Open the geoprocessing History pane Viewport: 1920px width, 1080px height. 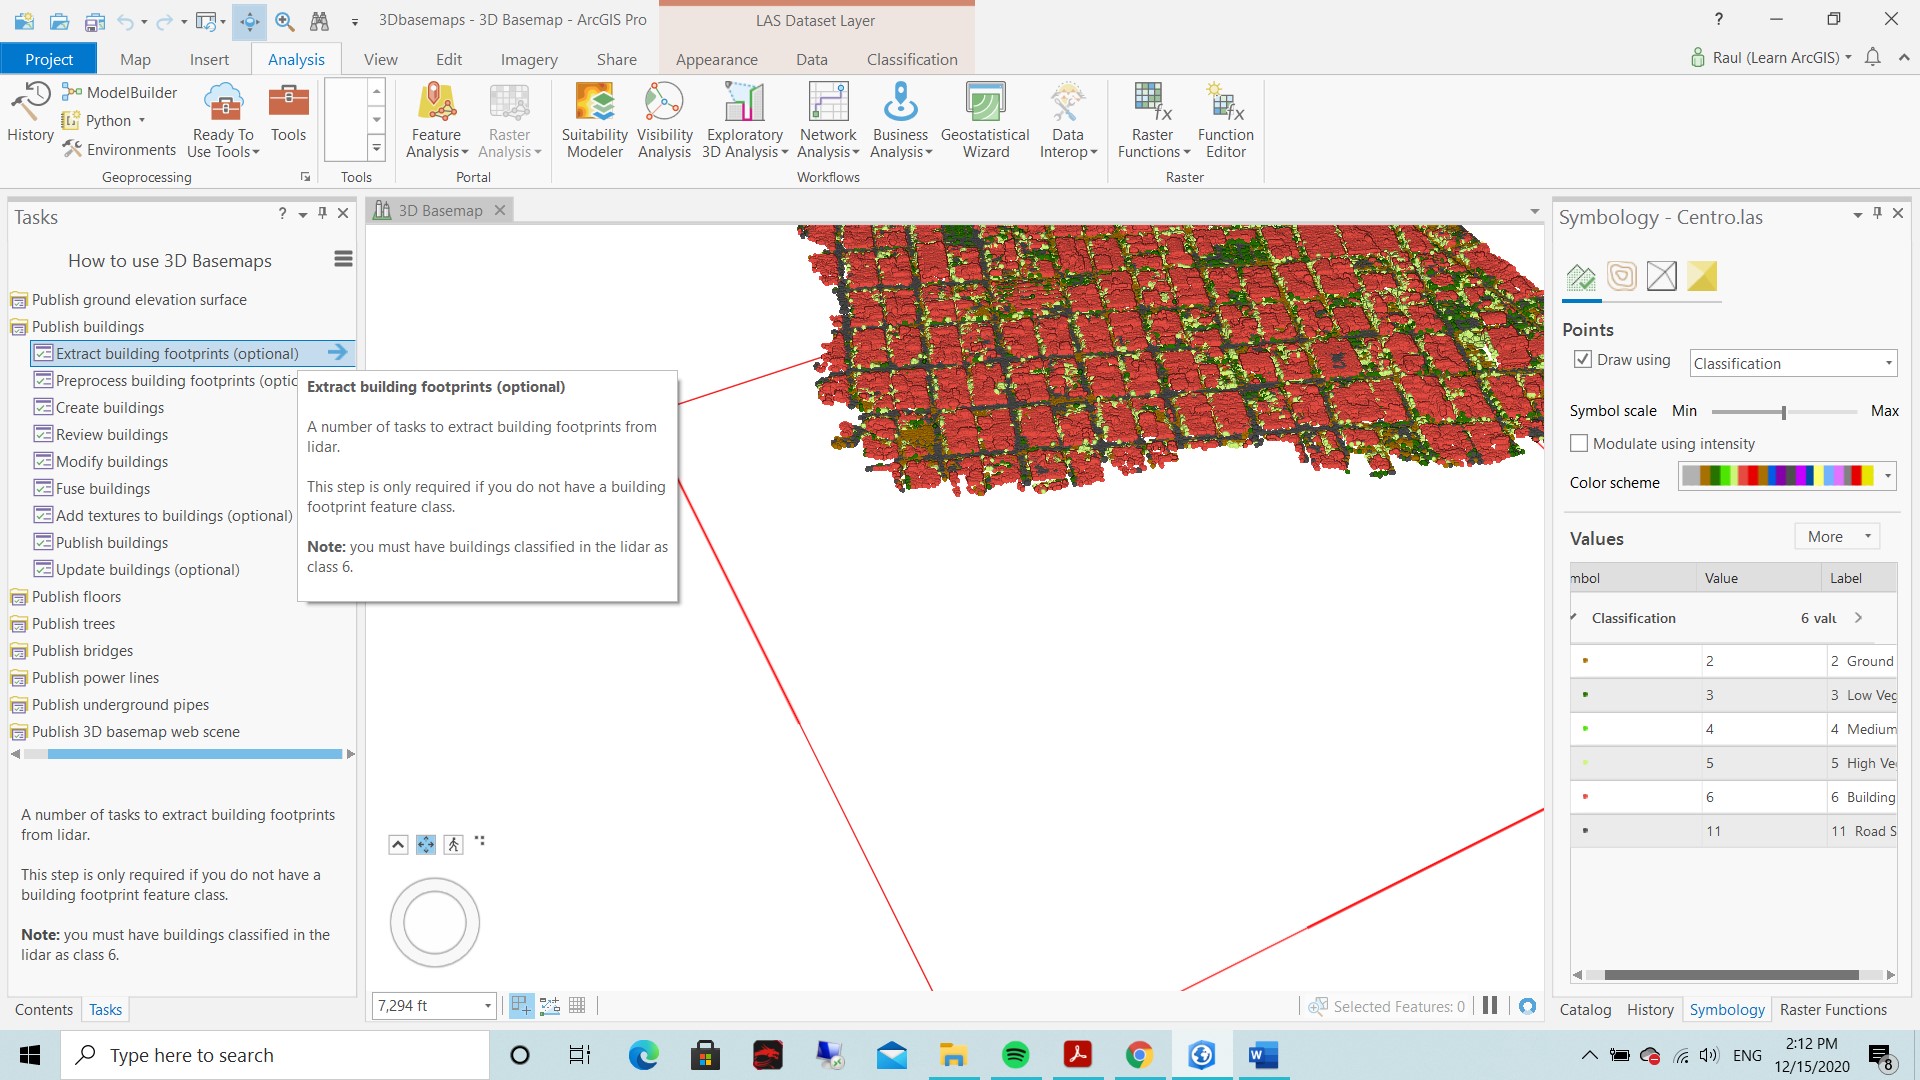coord(29,113)
